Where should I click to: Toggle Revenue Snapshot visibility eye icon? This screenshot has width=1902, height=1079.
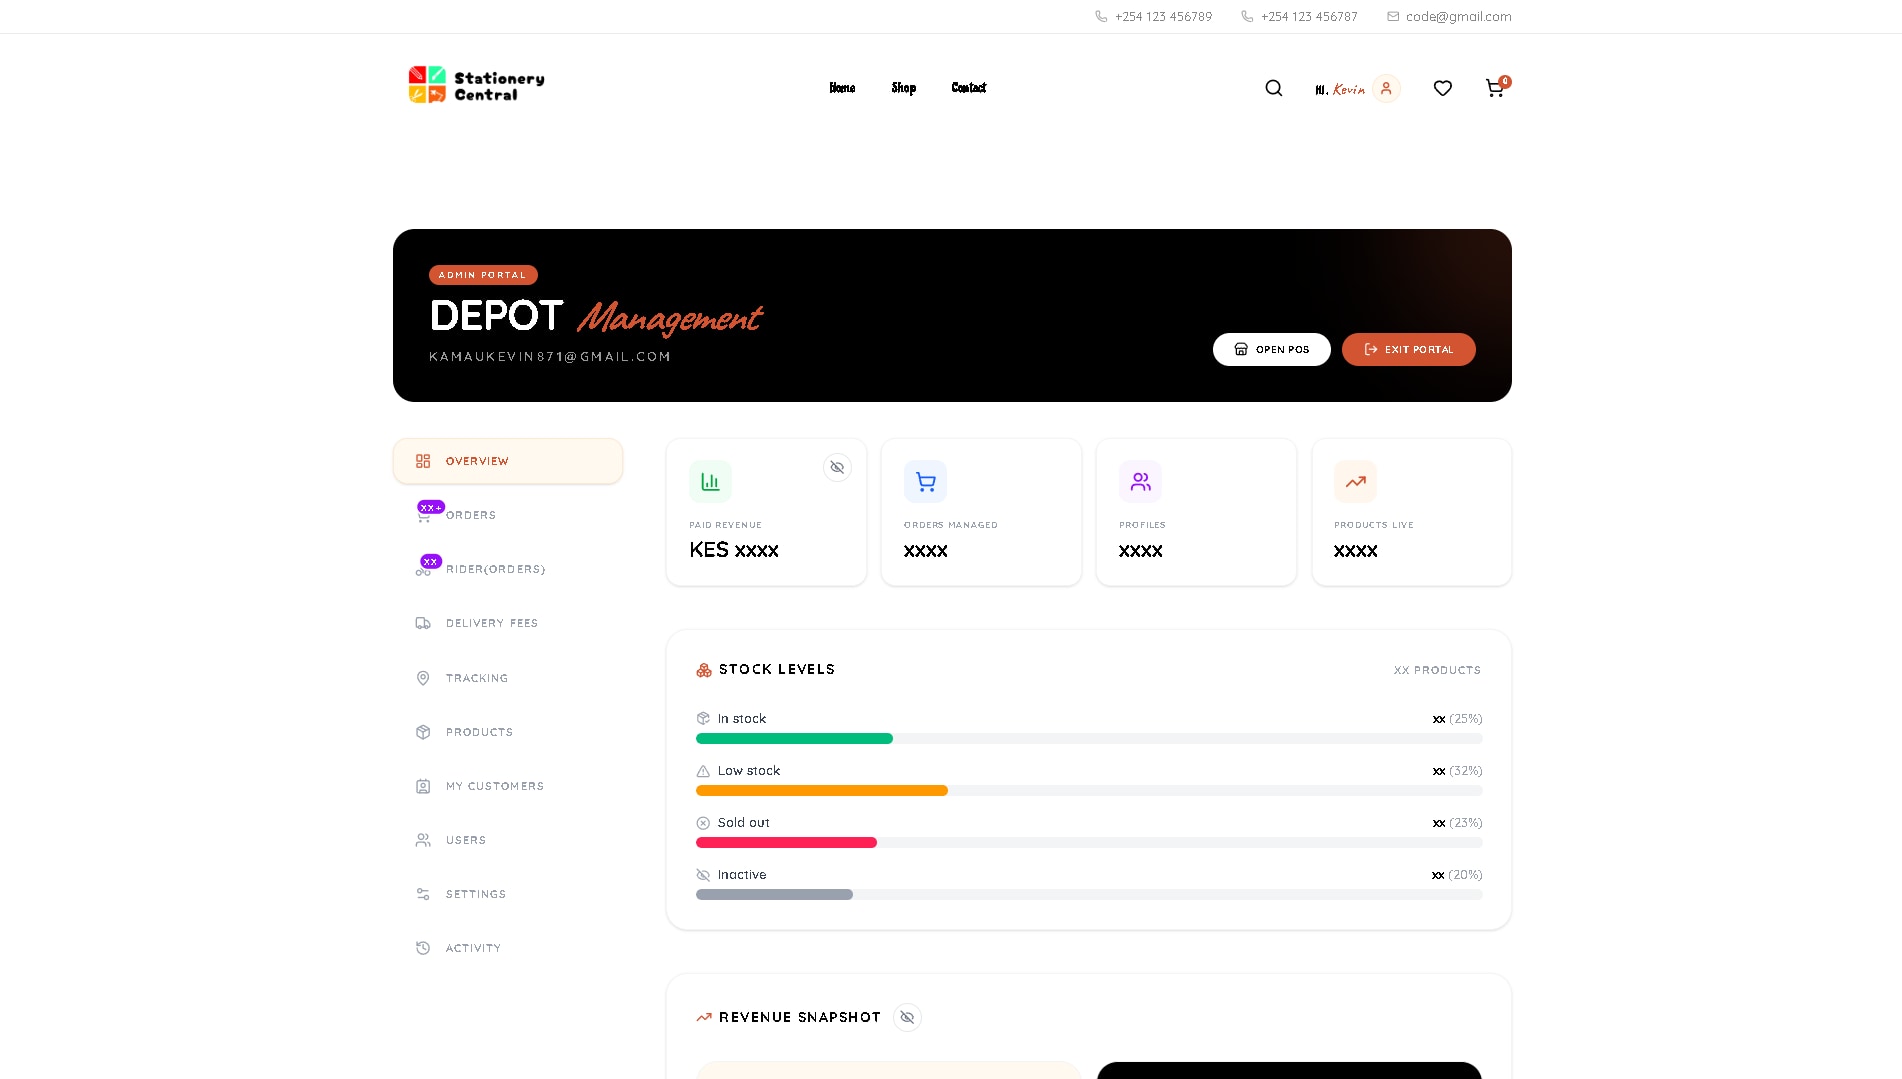907,1017
